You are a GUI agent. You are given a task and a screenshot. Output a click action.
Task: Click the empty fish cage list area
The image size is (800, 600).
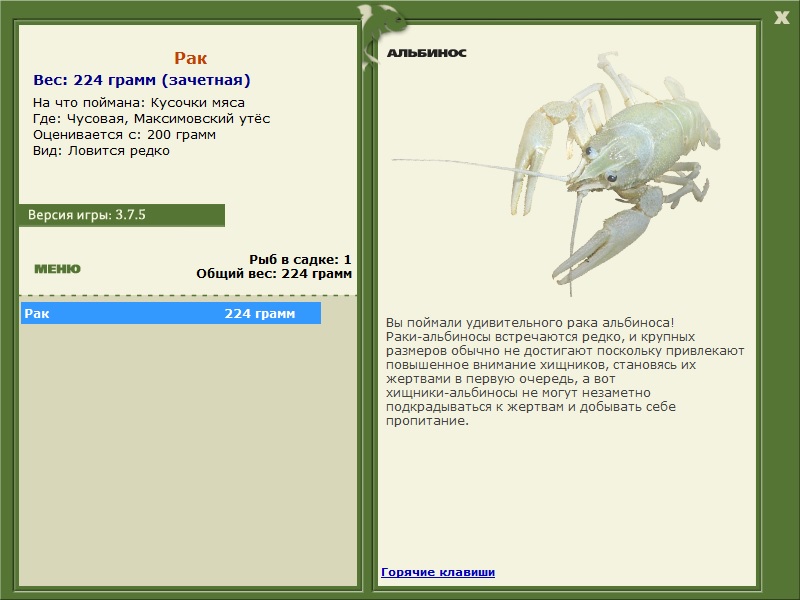point(188,454)
